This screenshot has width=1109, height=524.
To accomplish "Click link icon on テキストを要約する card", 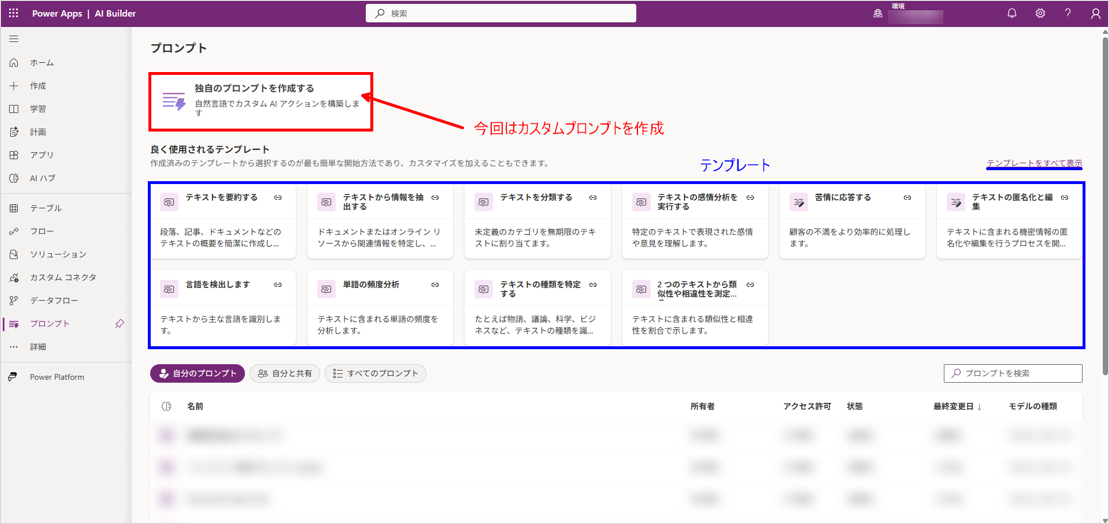I will [x=278, y=198].
